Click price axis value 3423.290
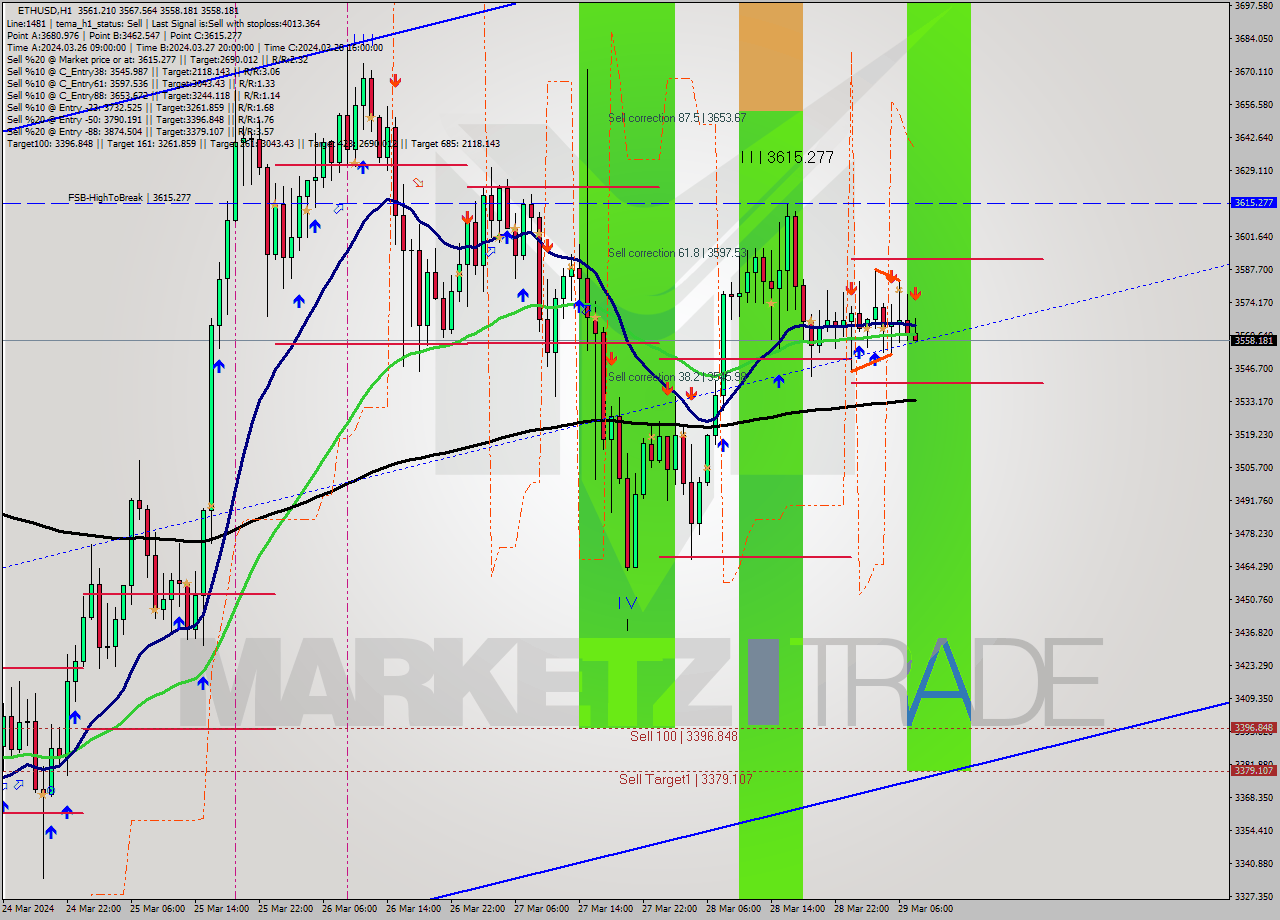1280x920 pixels. tap(1253, 666)
